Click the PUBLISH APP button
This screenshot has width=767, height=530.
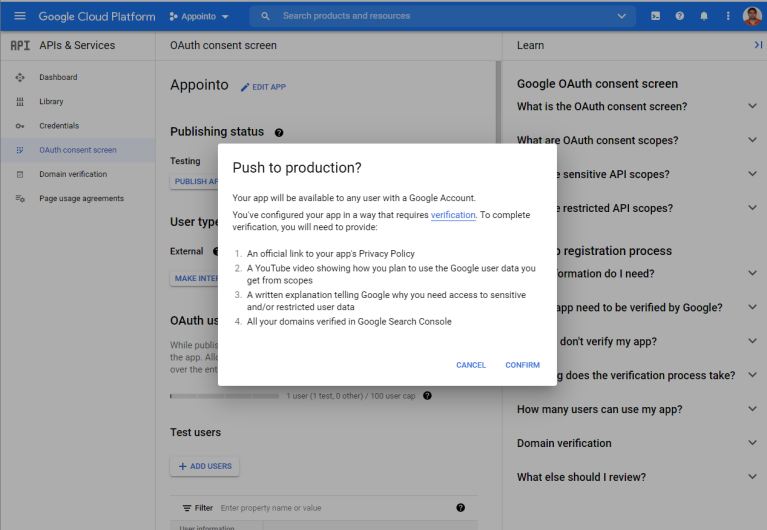point(194,182)
